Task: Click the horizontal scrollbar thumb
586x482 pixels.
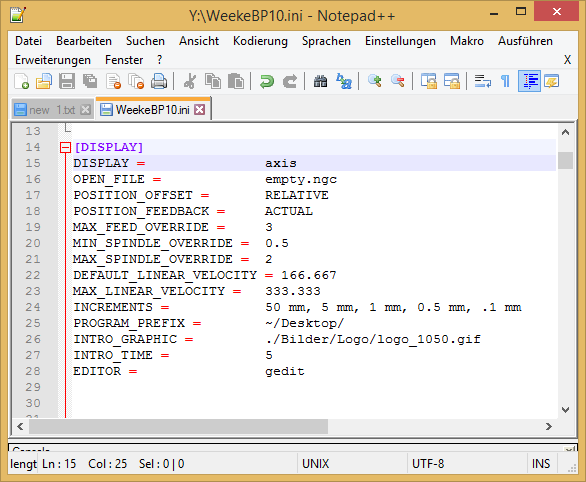Action: point(178,426)
